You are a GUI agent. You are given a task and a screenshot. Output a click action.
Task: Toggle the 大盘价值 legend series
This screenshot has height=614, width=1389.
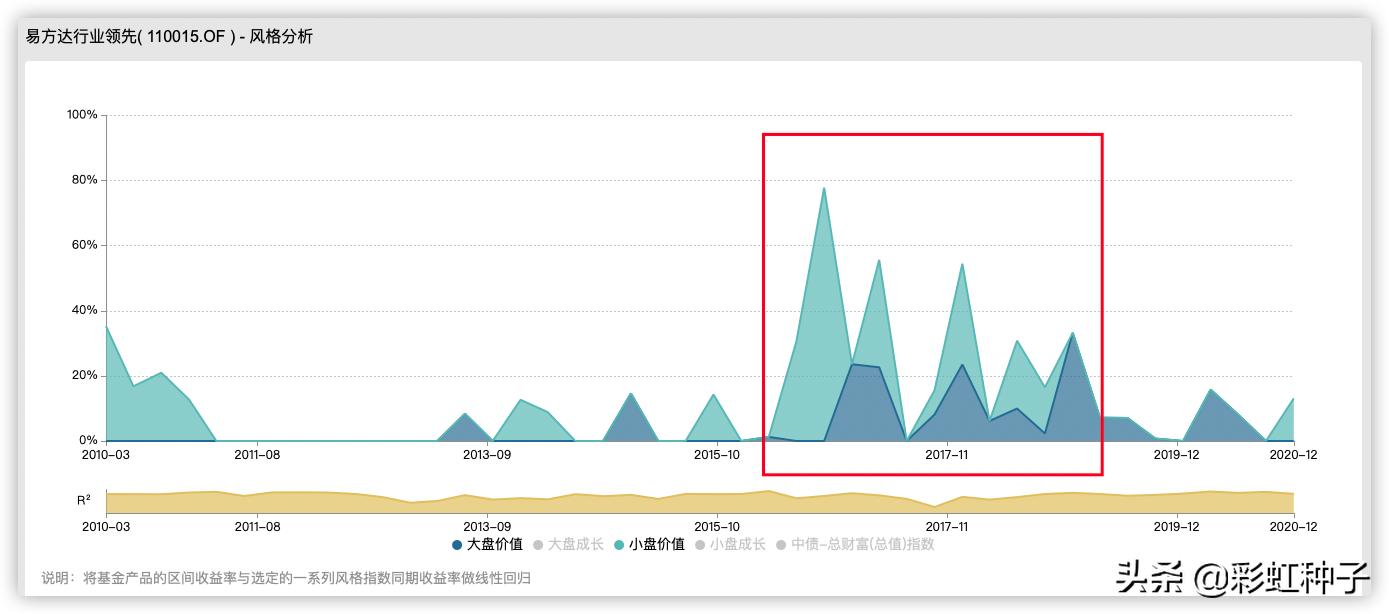[487, 545]
